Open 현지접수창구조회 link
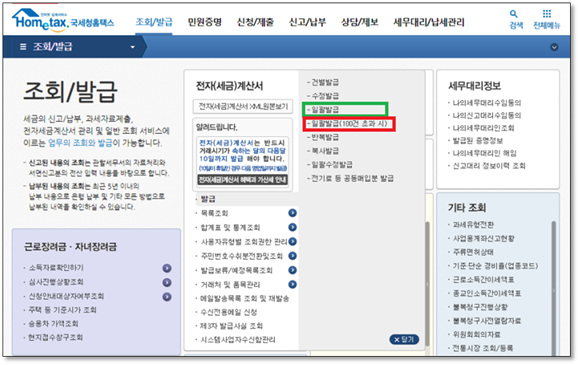This screenshot has height=365, width=579. 55,337
